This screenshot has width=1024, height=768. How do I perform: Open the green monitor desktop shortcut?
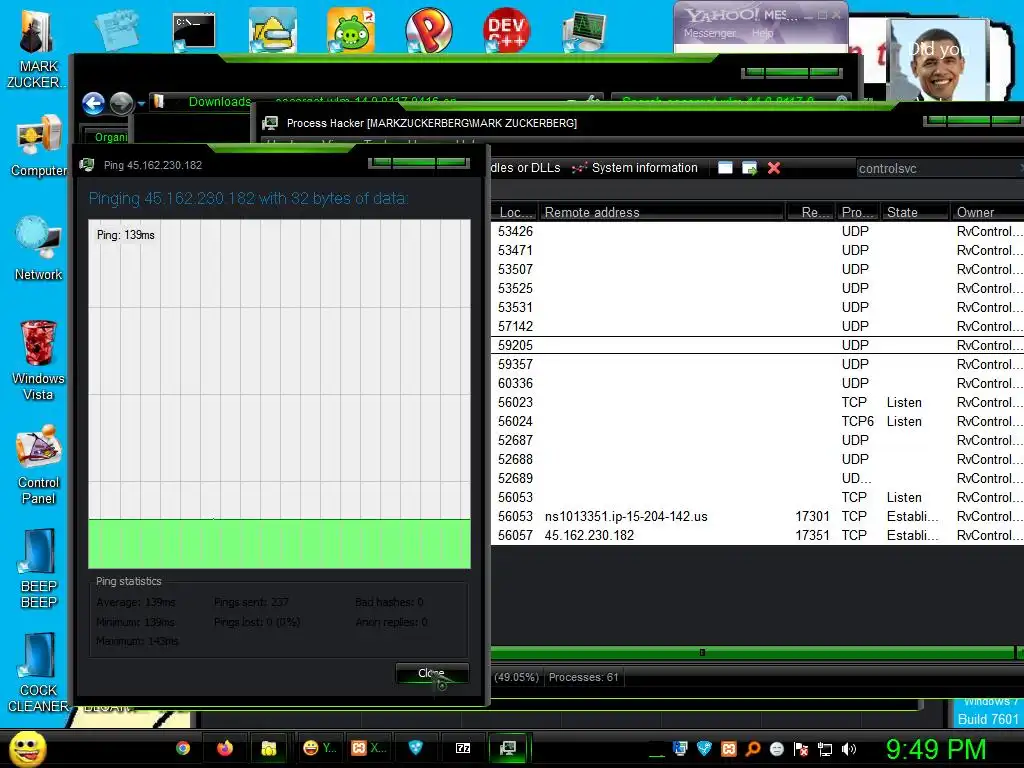click(584, 31)
